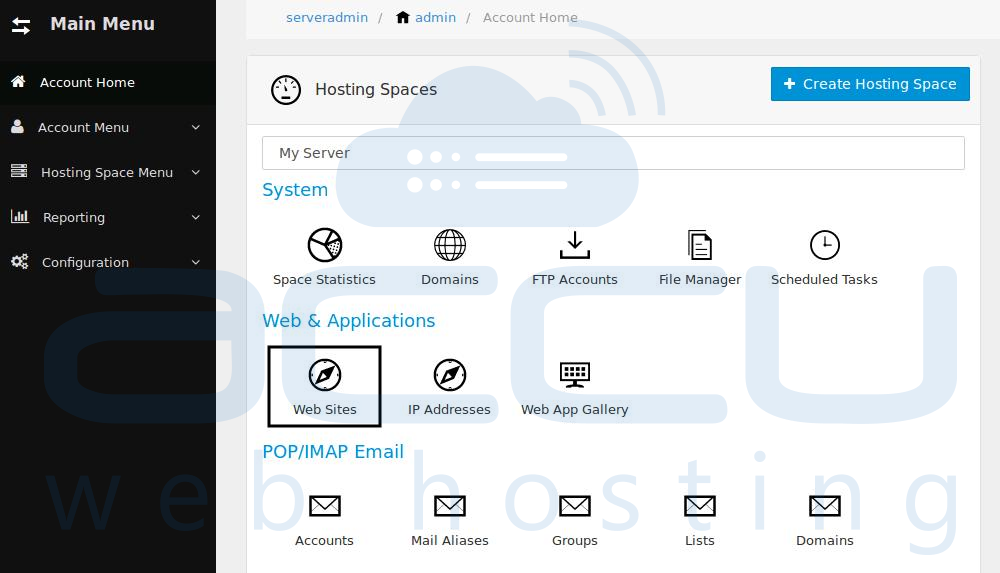Toggle the sidebar with the arrows icon
This screenshot has height=573, width=1000.
21,26
